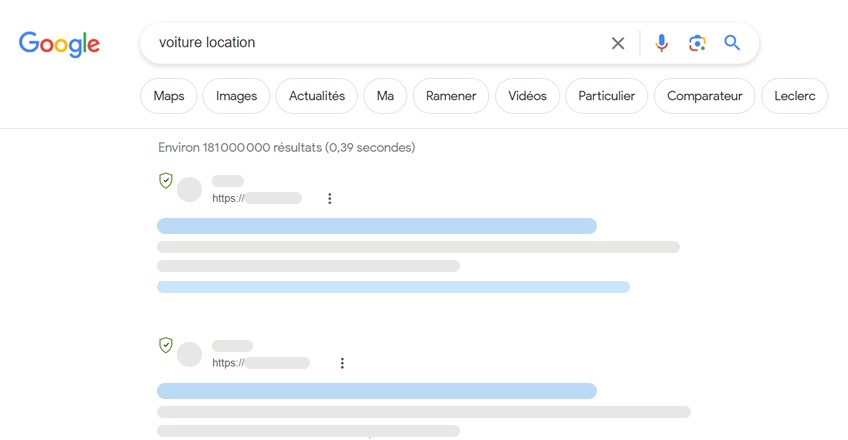This screenshot has width=848, height=440.
Task: Select the Actualités filter chip
Action: pos(316,96)
